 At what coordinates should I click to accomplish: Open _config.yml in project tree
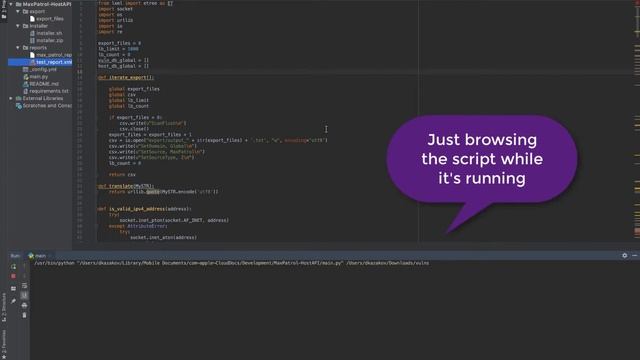click(x=43, y=69)
